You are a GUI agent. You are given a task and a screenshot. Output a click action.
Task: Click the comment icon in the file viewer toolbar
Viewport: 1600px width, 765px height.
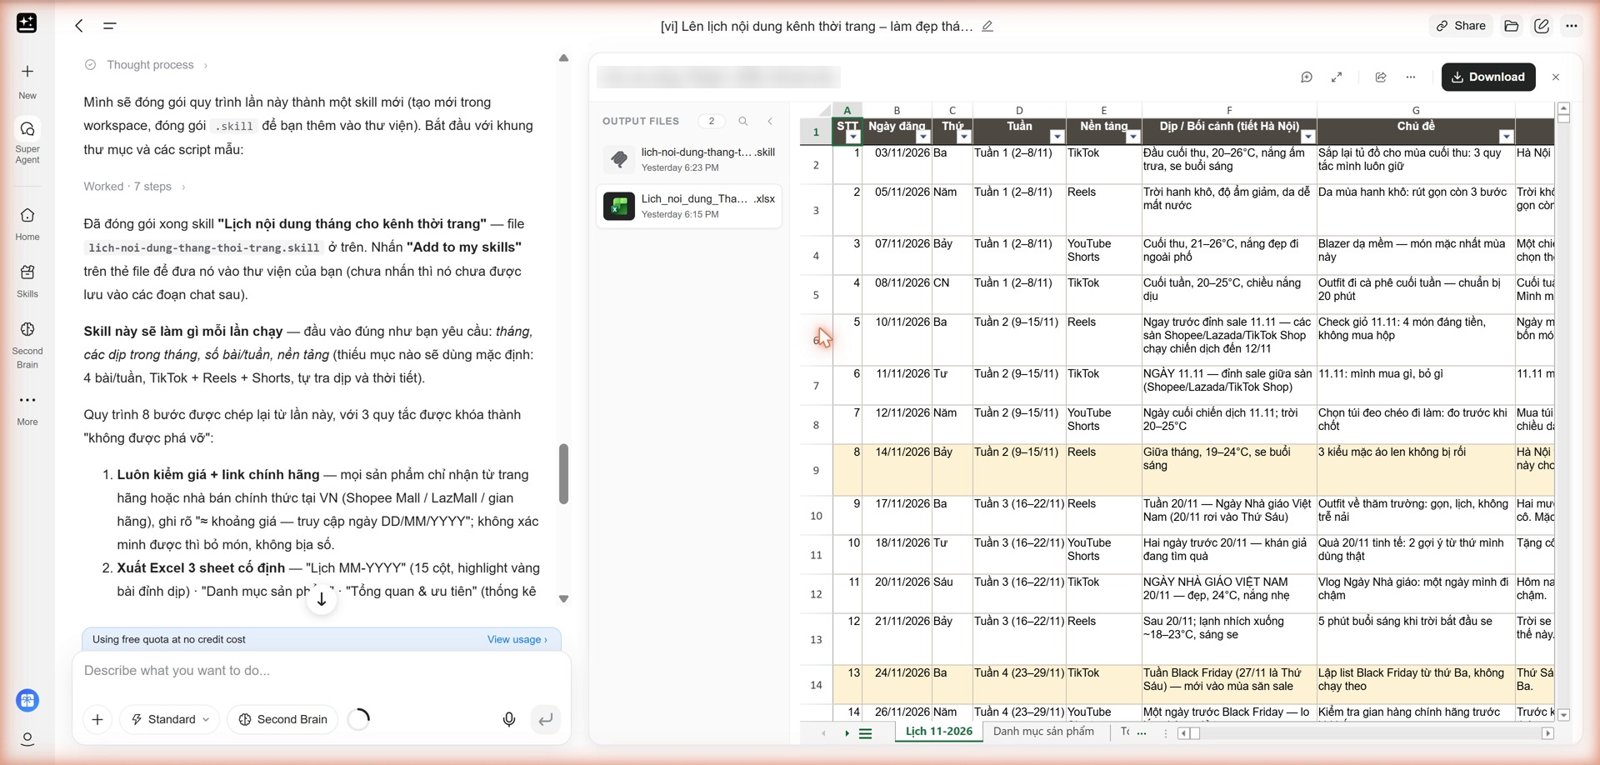pos(1306,77)
